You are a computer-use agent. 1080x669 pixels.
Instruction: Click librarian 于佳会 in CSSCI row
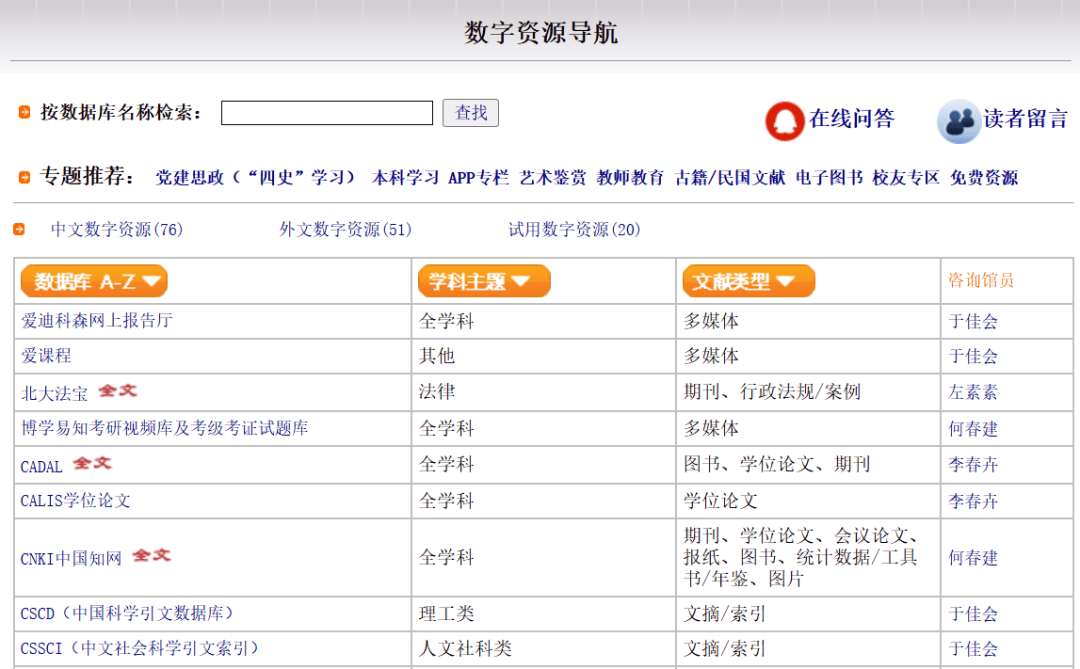(973, 648)
